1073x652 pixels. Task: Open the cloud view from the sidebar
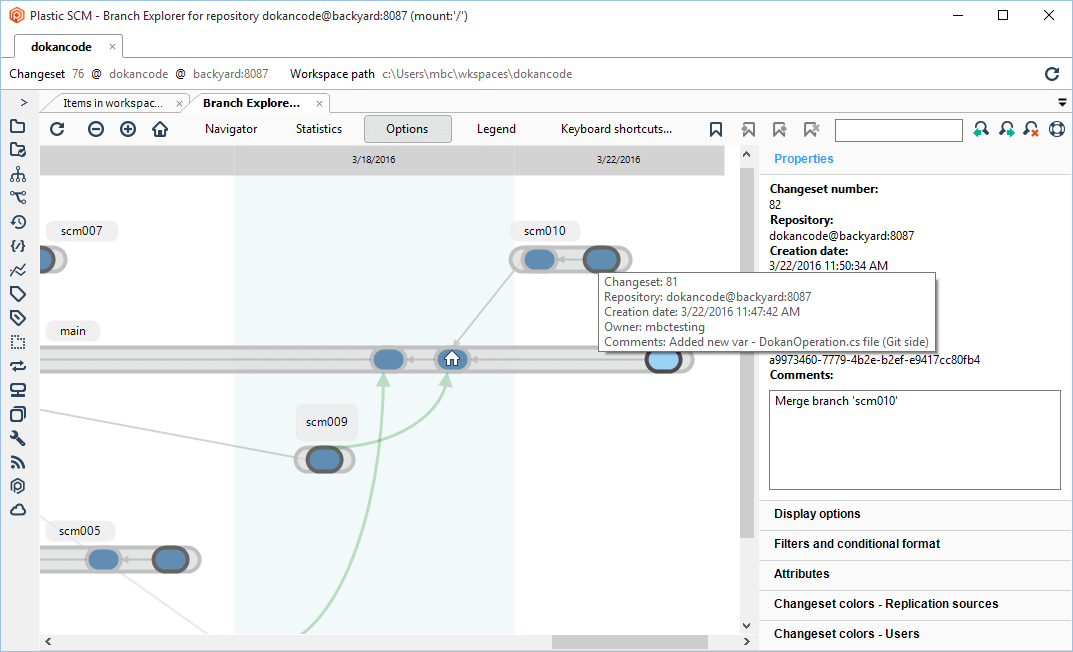(x=17, y=510)
